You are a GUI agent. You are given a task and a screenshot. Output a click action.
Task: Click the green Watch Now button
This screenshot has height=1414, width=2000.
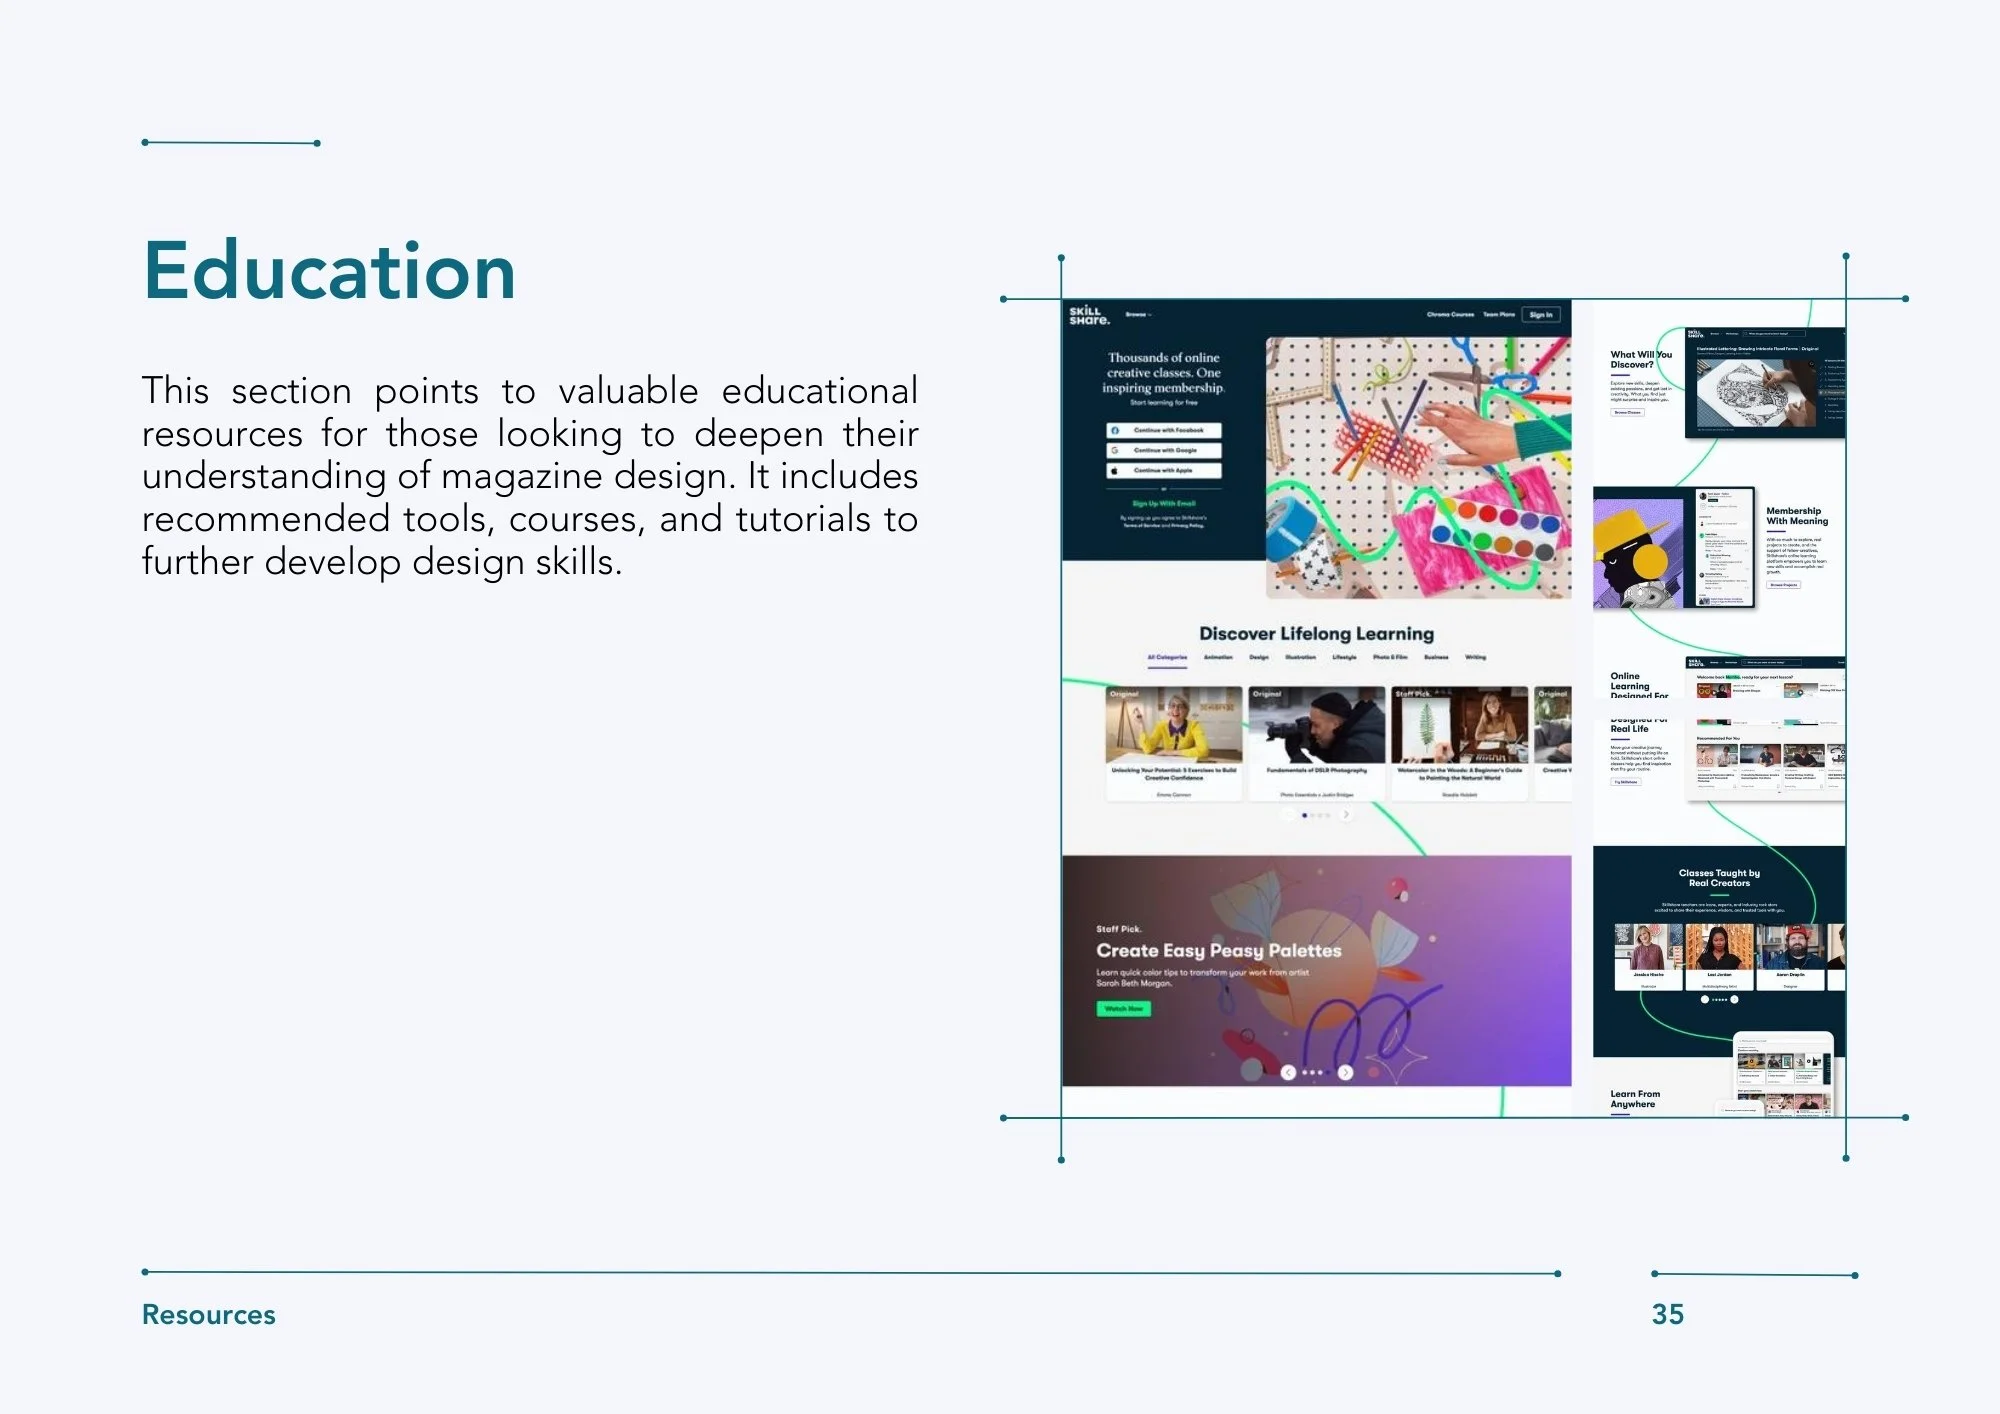click(1124, 1009)
